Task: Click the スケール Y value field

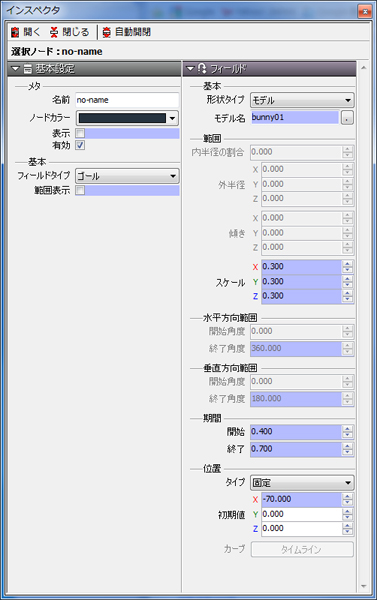Action: pyautogui.click(x=301, y=282)
